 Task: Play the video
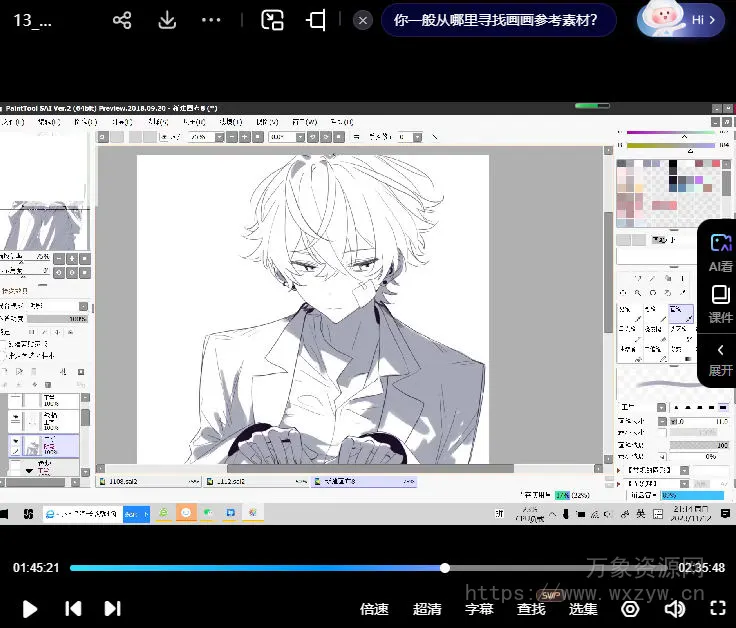tap(30, 608)
